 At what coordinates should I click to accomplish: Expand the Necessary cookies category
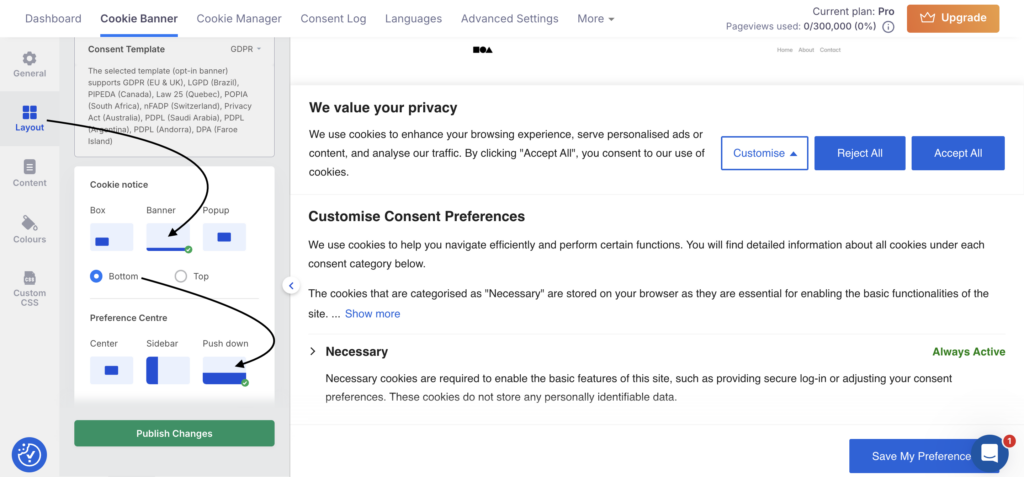coord(313,351)
